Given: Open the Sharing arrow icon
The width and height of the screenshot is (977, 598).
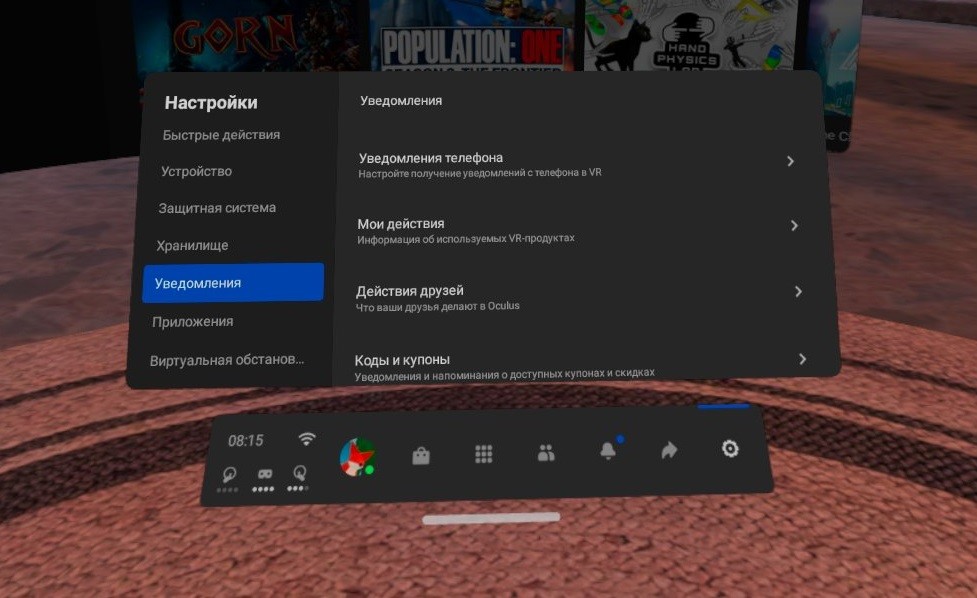Looking at the screenshot, I should pyautogui.click(x=669, y=450).
